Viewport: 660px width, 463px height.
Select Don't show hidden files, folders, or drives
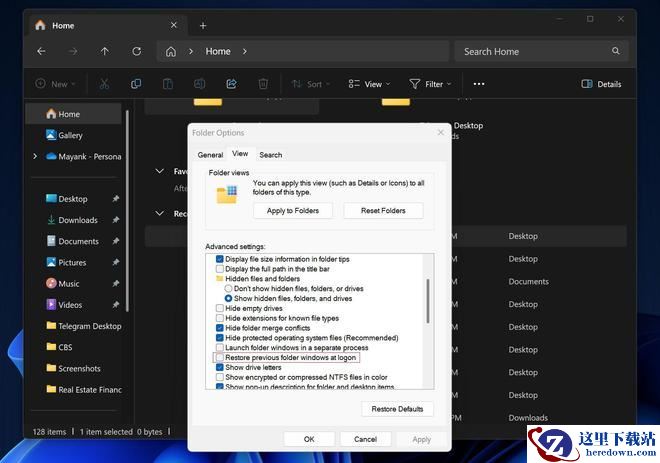[x=228, y=289]
